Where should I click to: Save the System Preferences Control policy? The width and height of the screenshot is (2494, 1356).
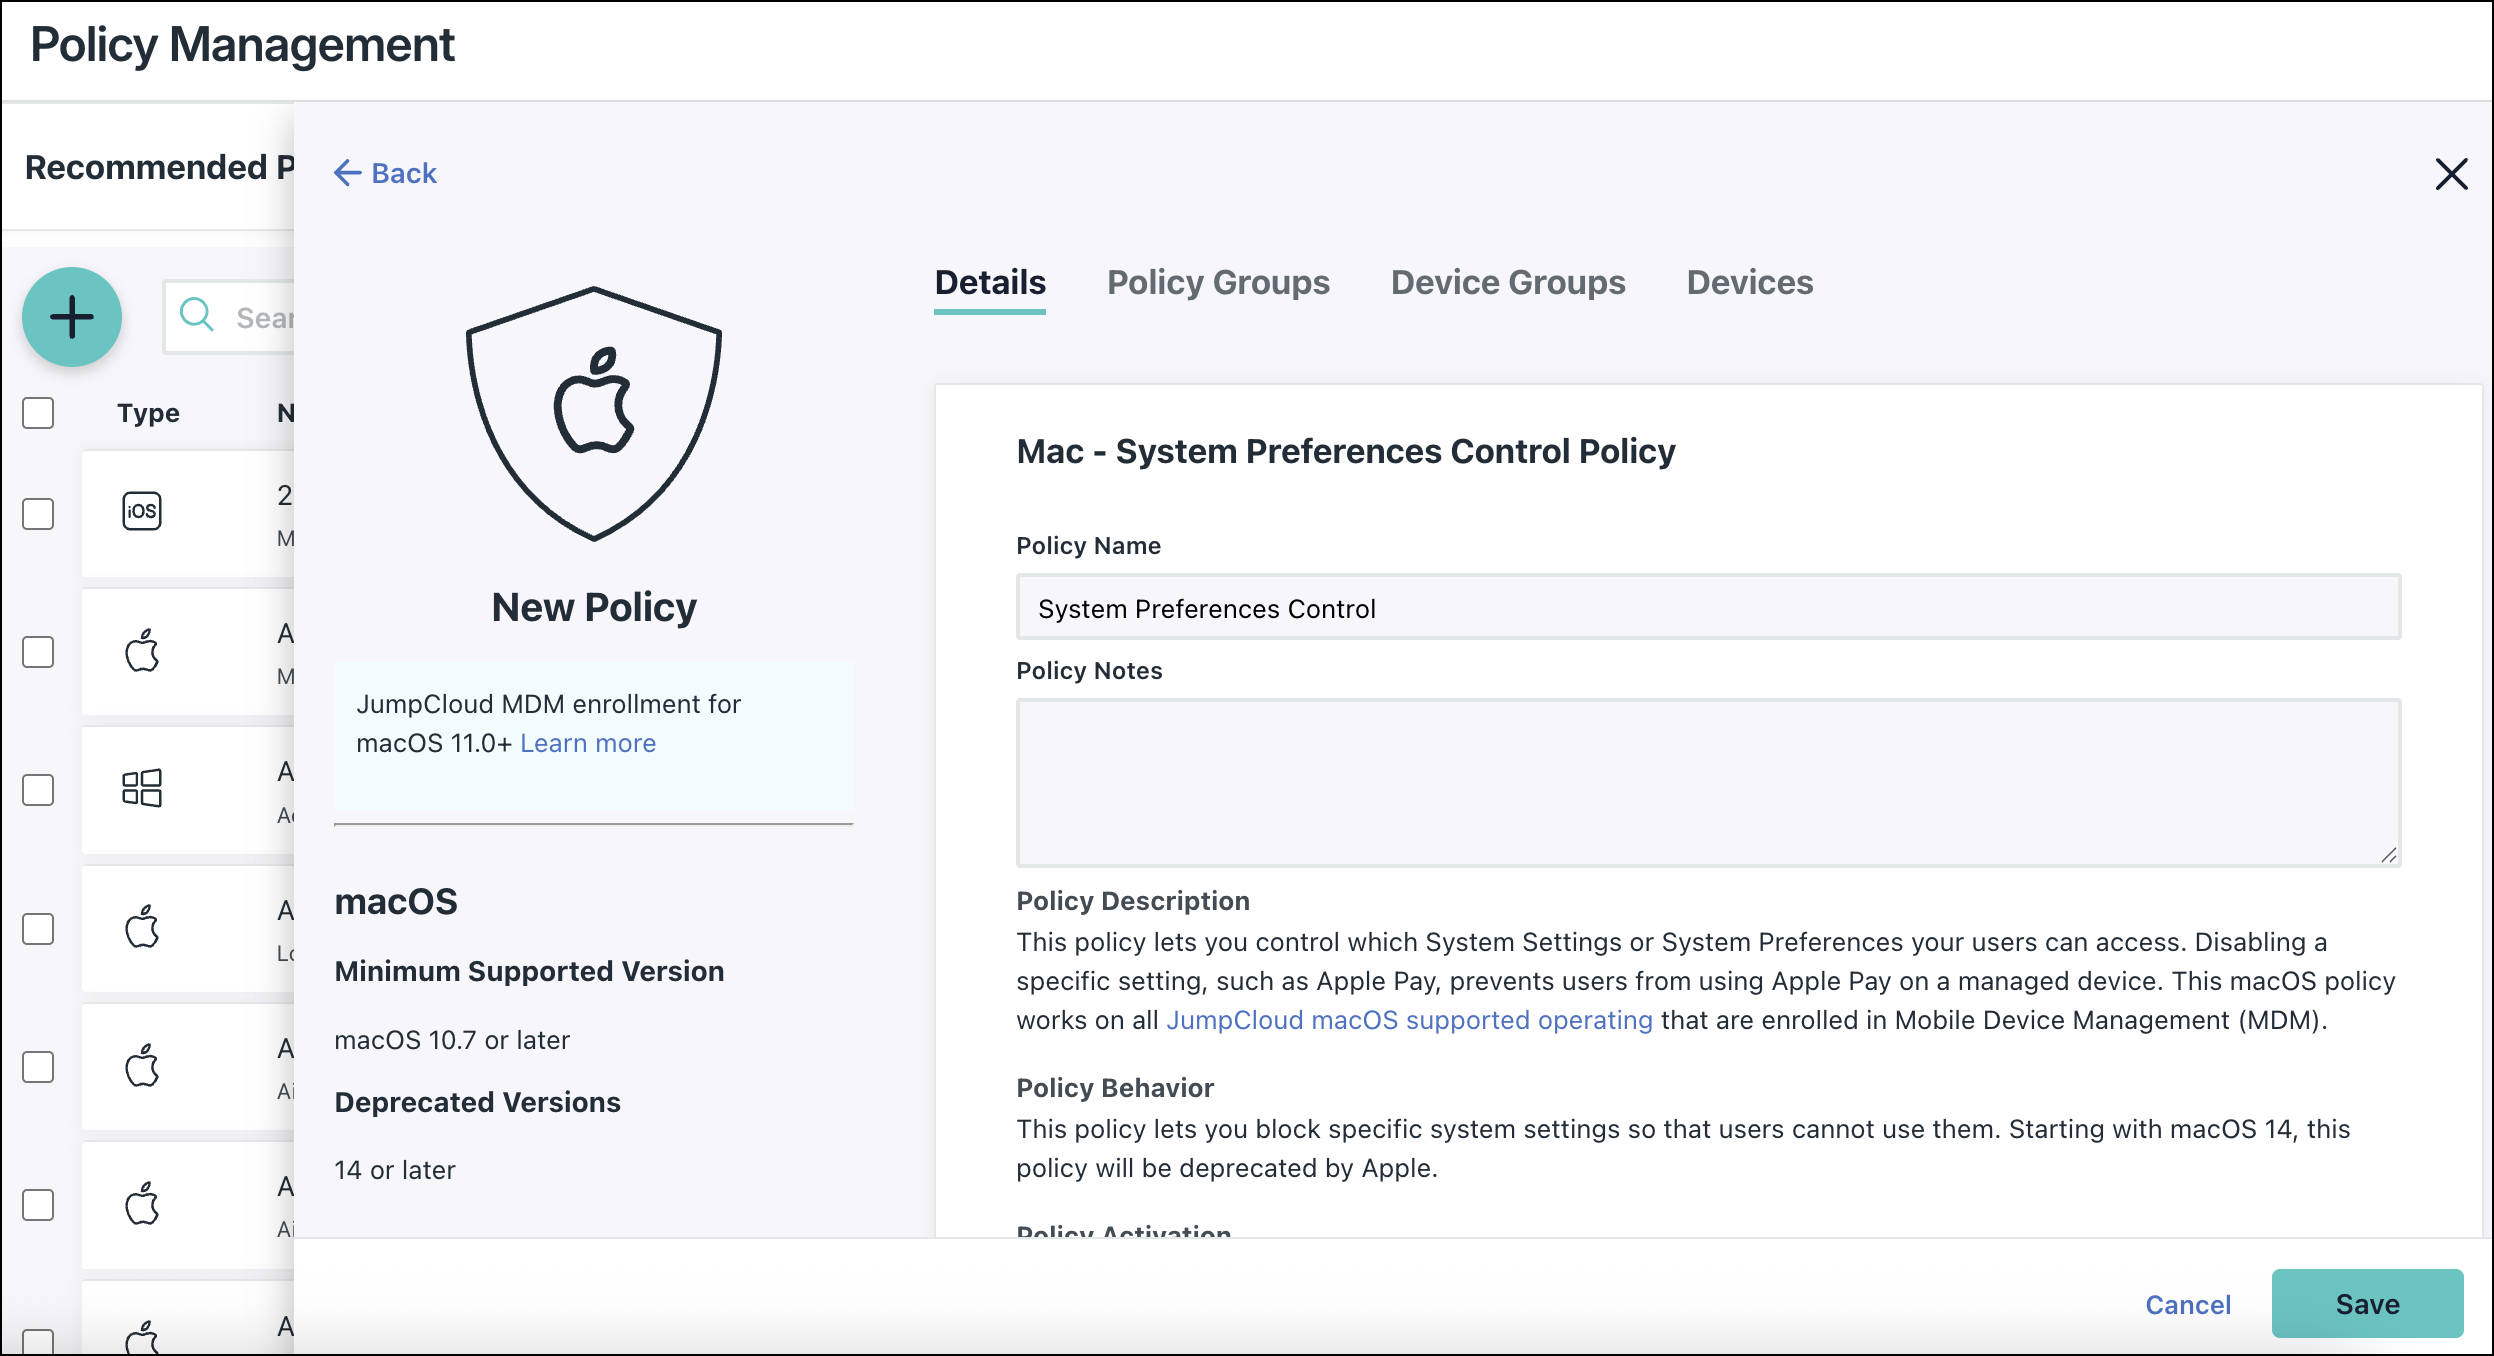coord(2368,1303)
